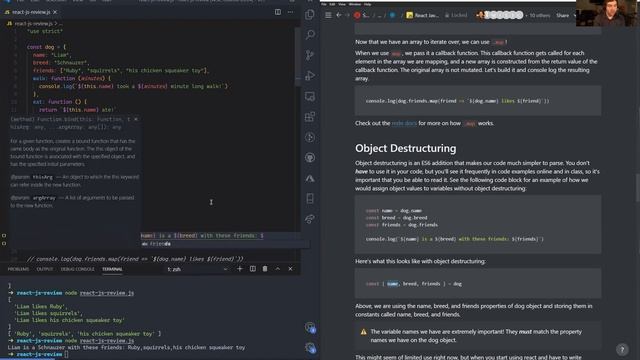This screenshot has width=640, height=360.
Task: Split the editor with the split icon
Action: [x=278, y=12]
